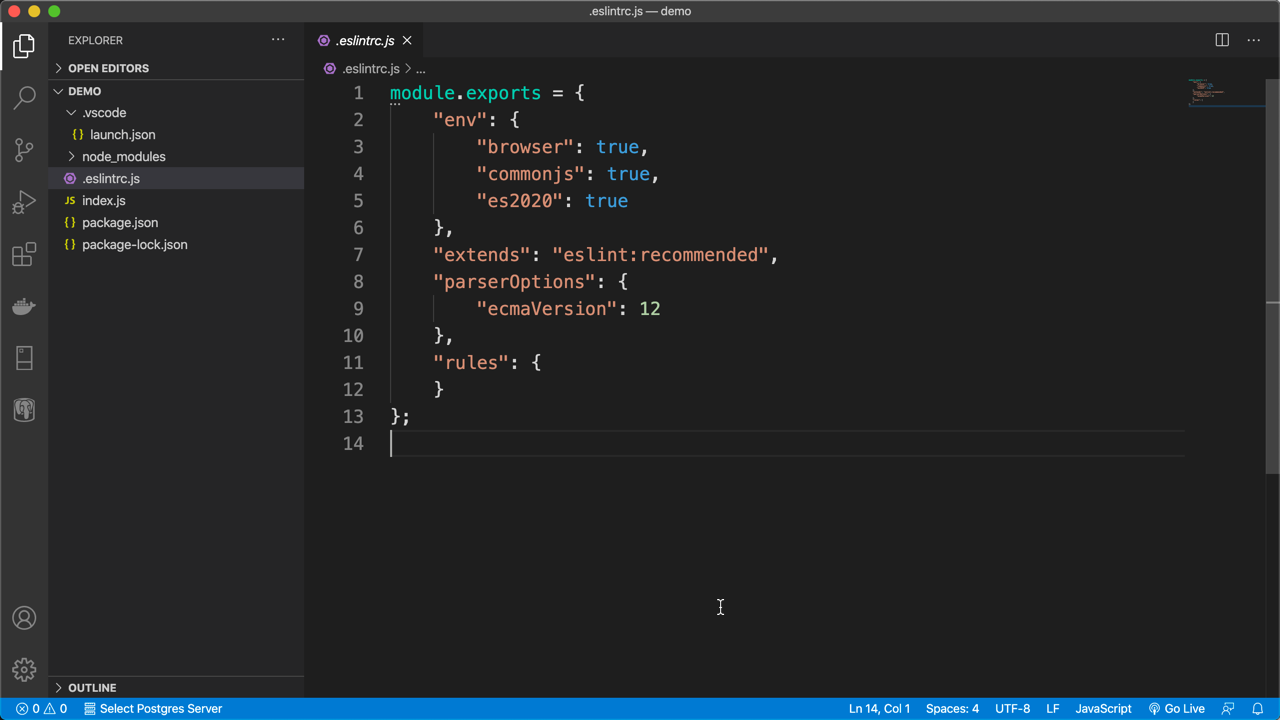Screen dimensions: 1280x720
Task: Open the notifications bell
Action: [1258, 708]
